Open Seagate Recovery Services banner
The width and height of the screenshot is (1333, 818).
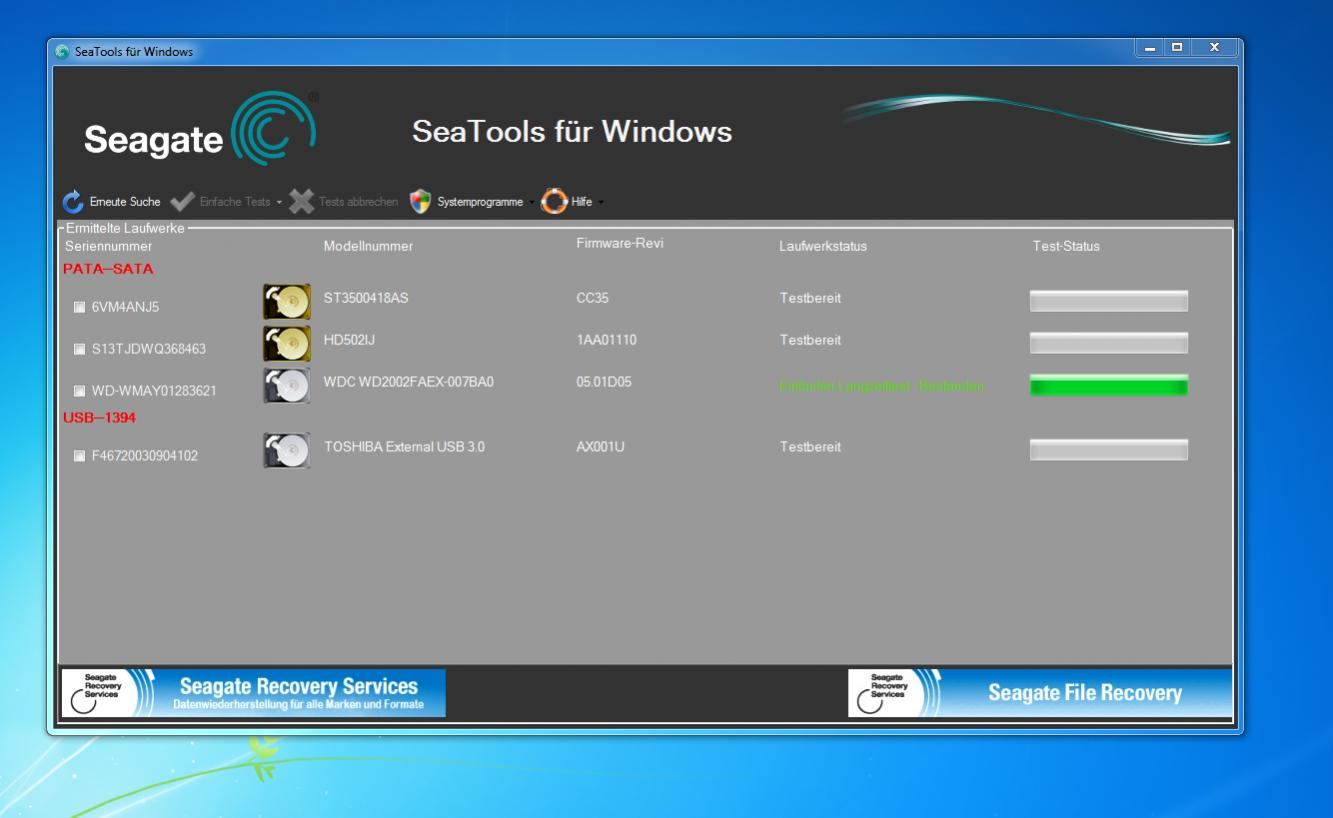253,693
